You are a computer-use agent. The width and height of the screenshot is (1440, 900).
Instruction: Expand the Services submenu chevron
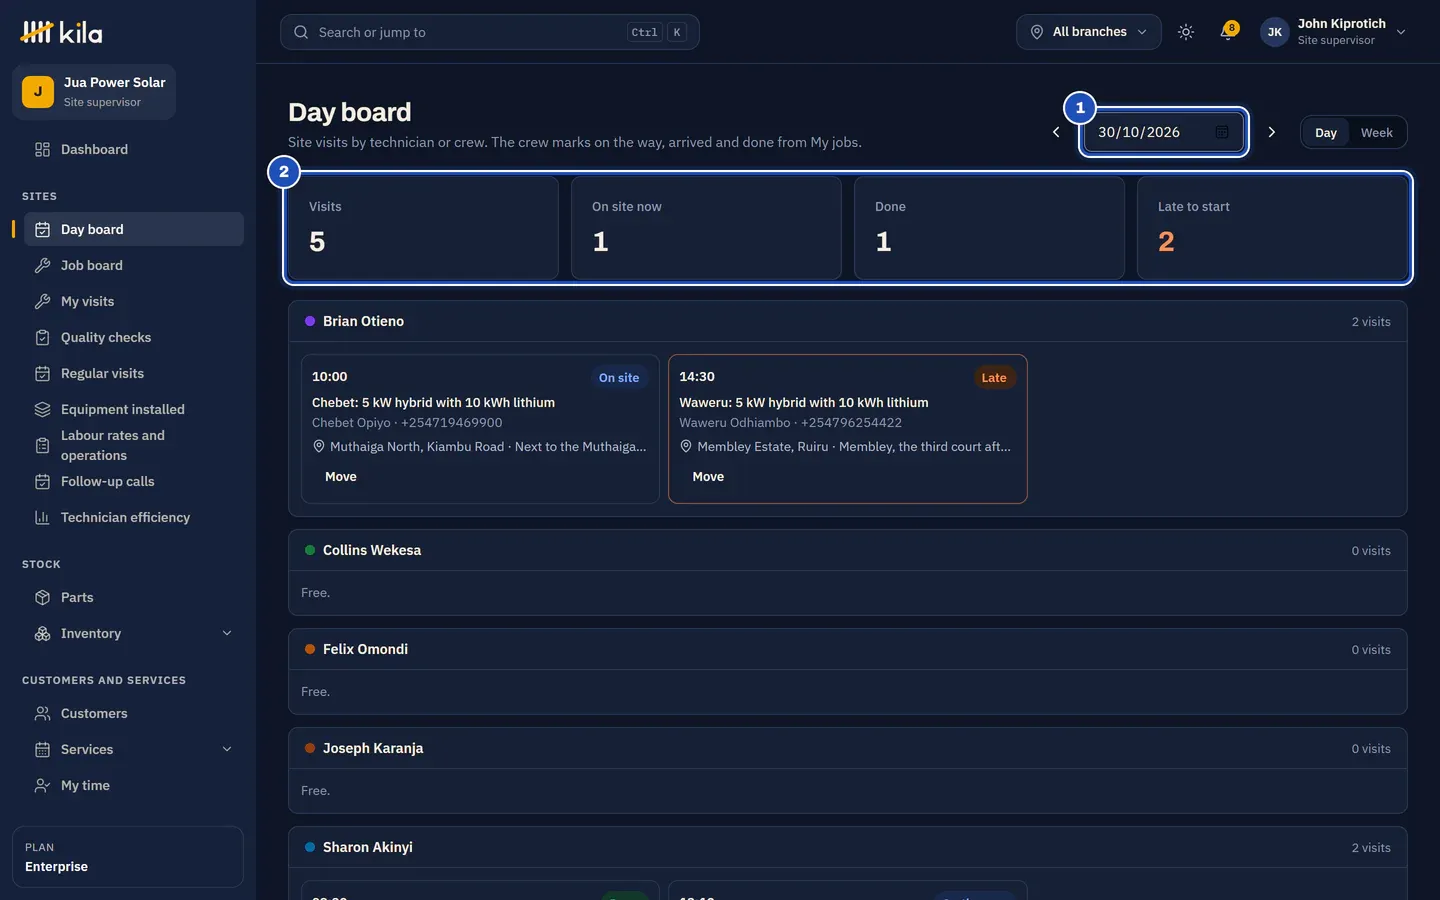[x=227, y=749]
